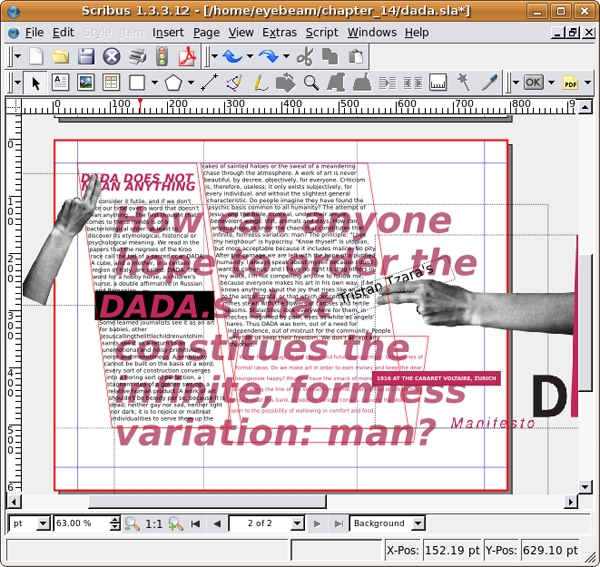
Task: Open the Extras menu
Action: click(x=279, y=33)
